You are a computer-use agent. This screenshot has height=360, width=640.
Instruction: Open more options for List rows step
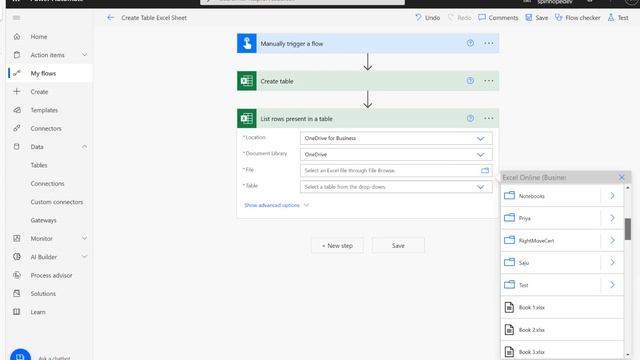[489, 118]
